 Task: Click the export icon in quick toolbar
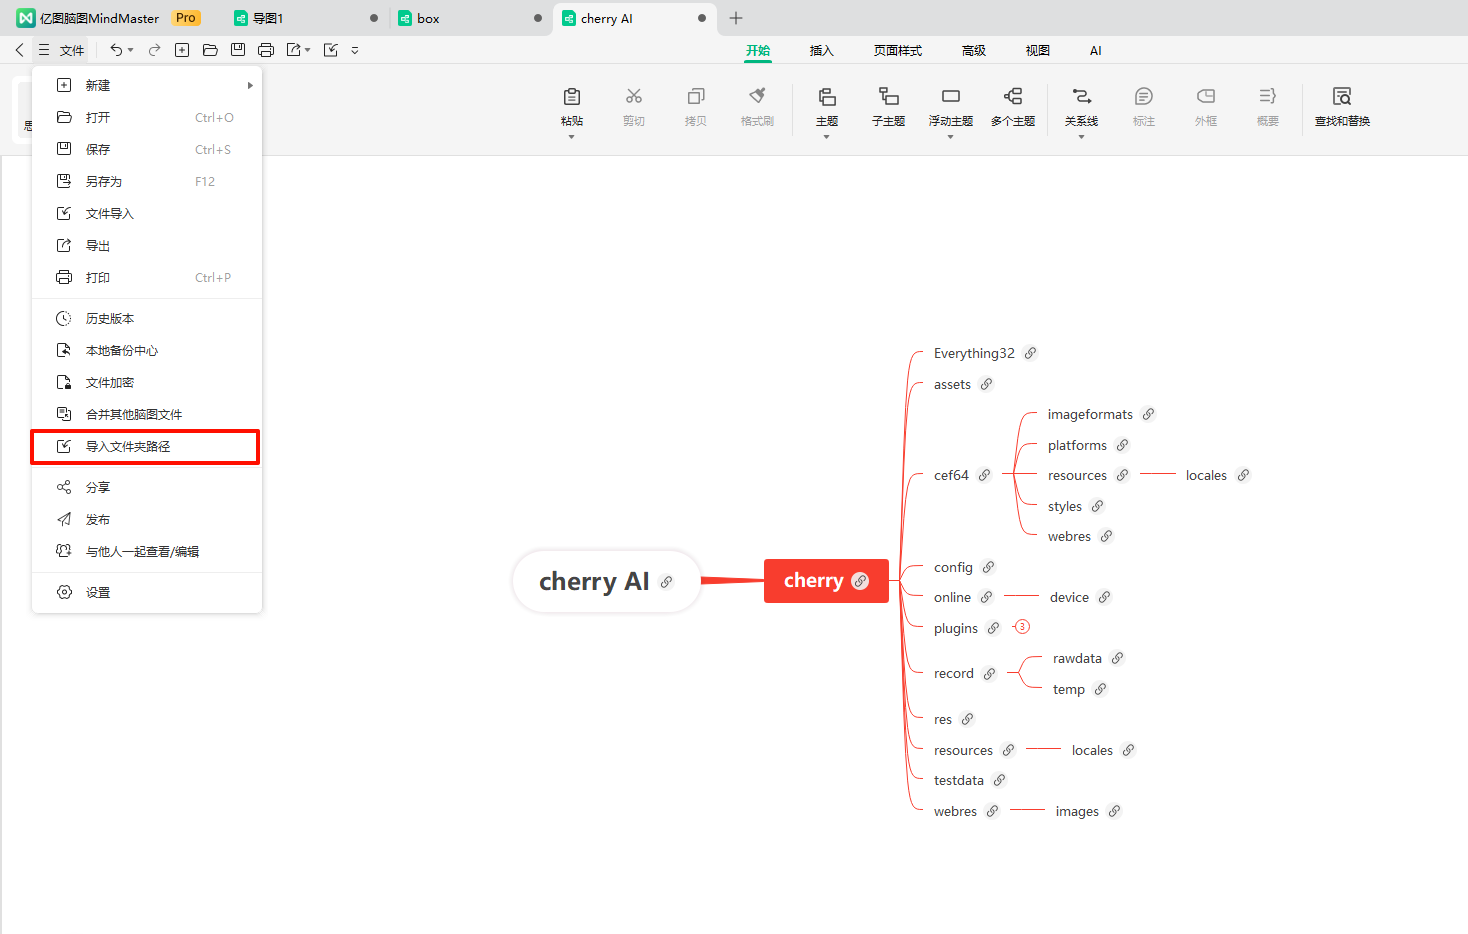(294, 50)
